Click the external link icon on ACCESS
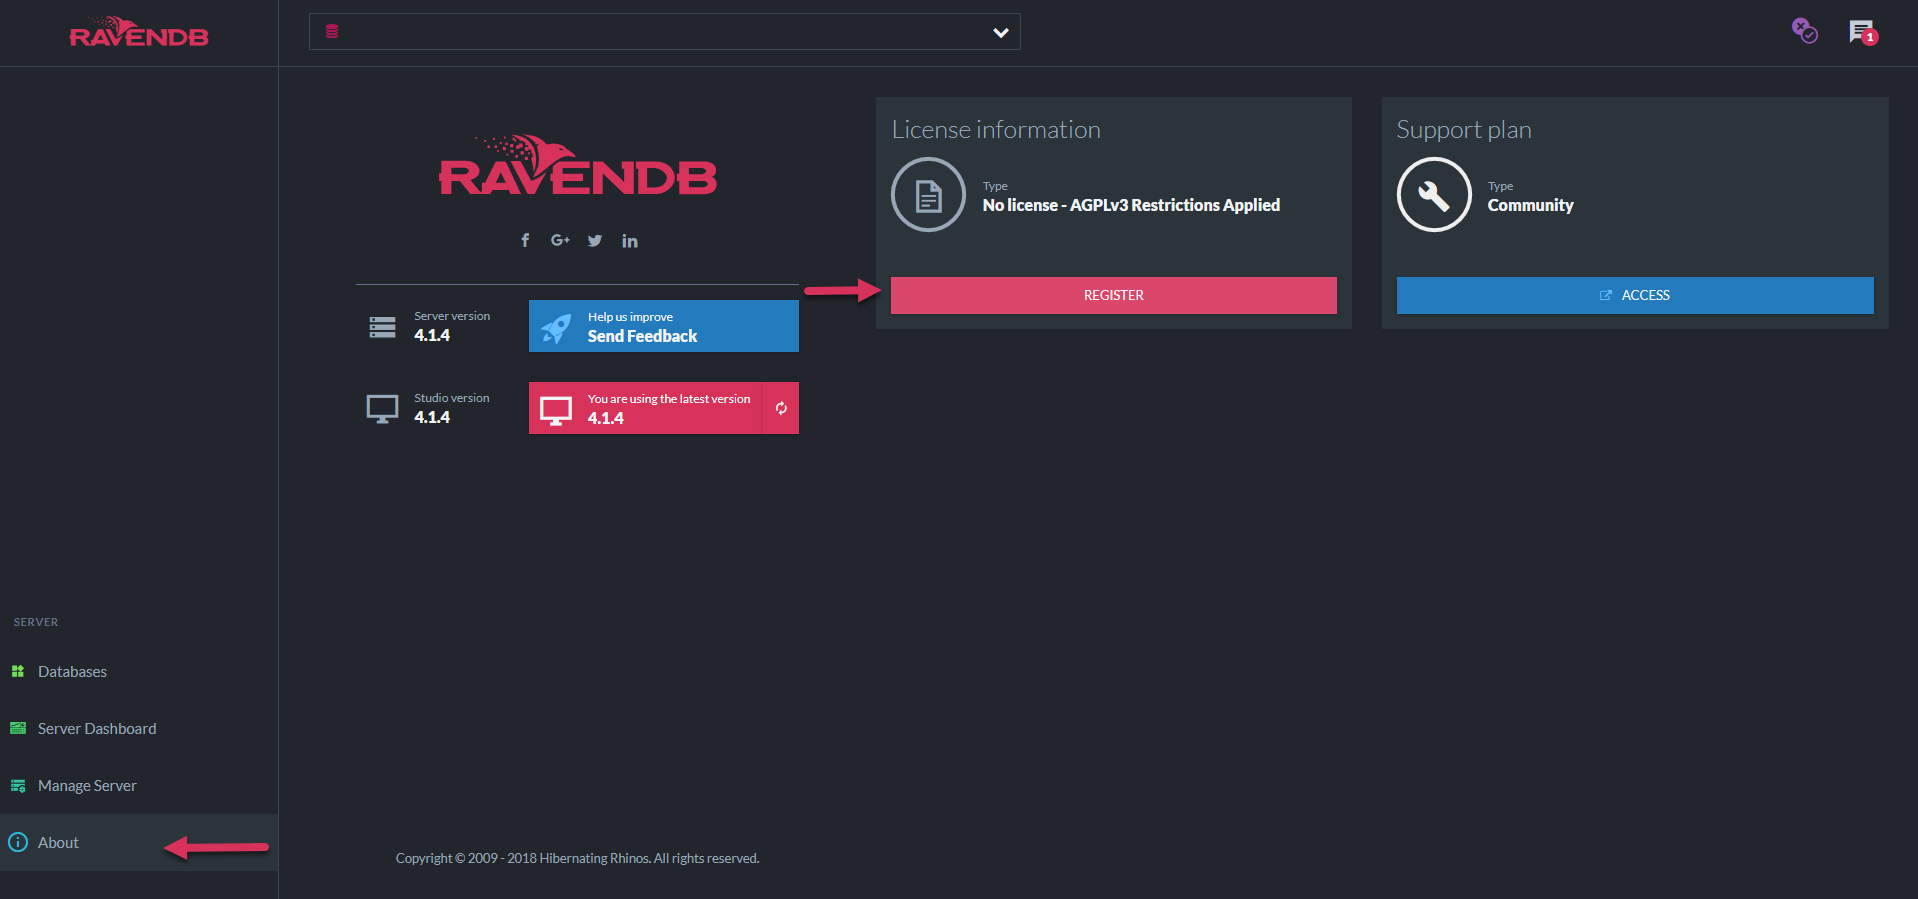The height and width of the screenshot is (899, 1918). click(x=1606, y=295)
